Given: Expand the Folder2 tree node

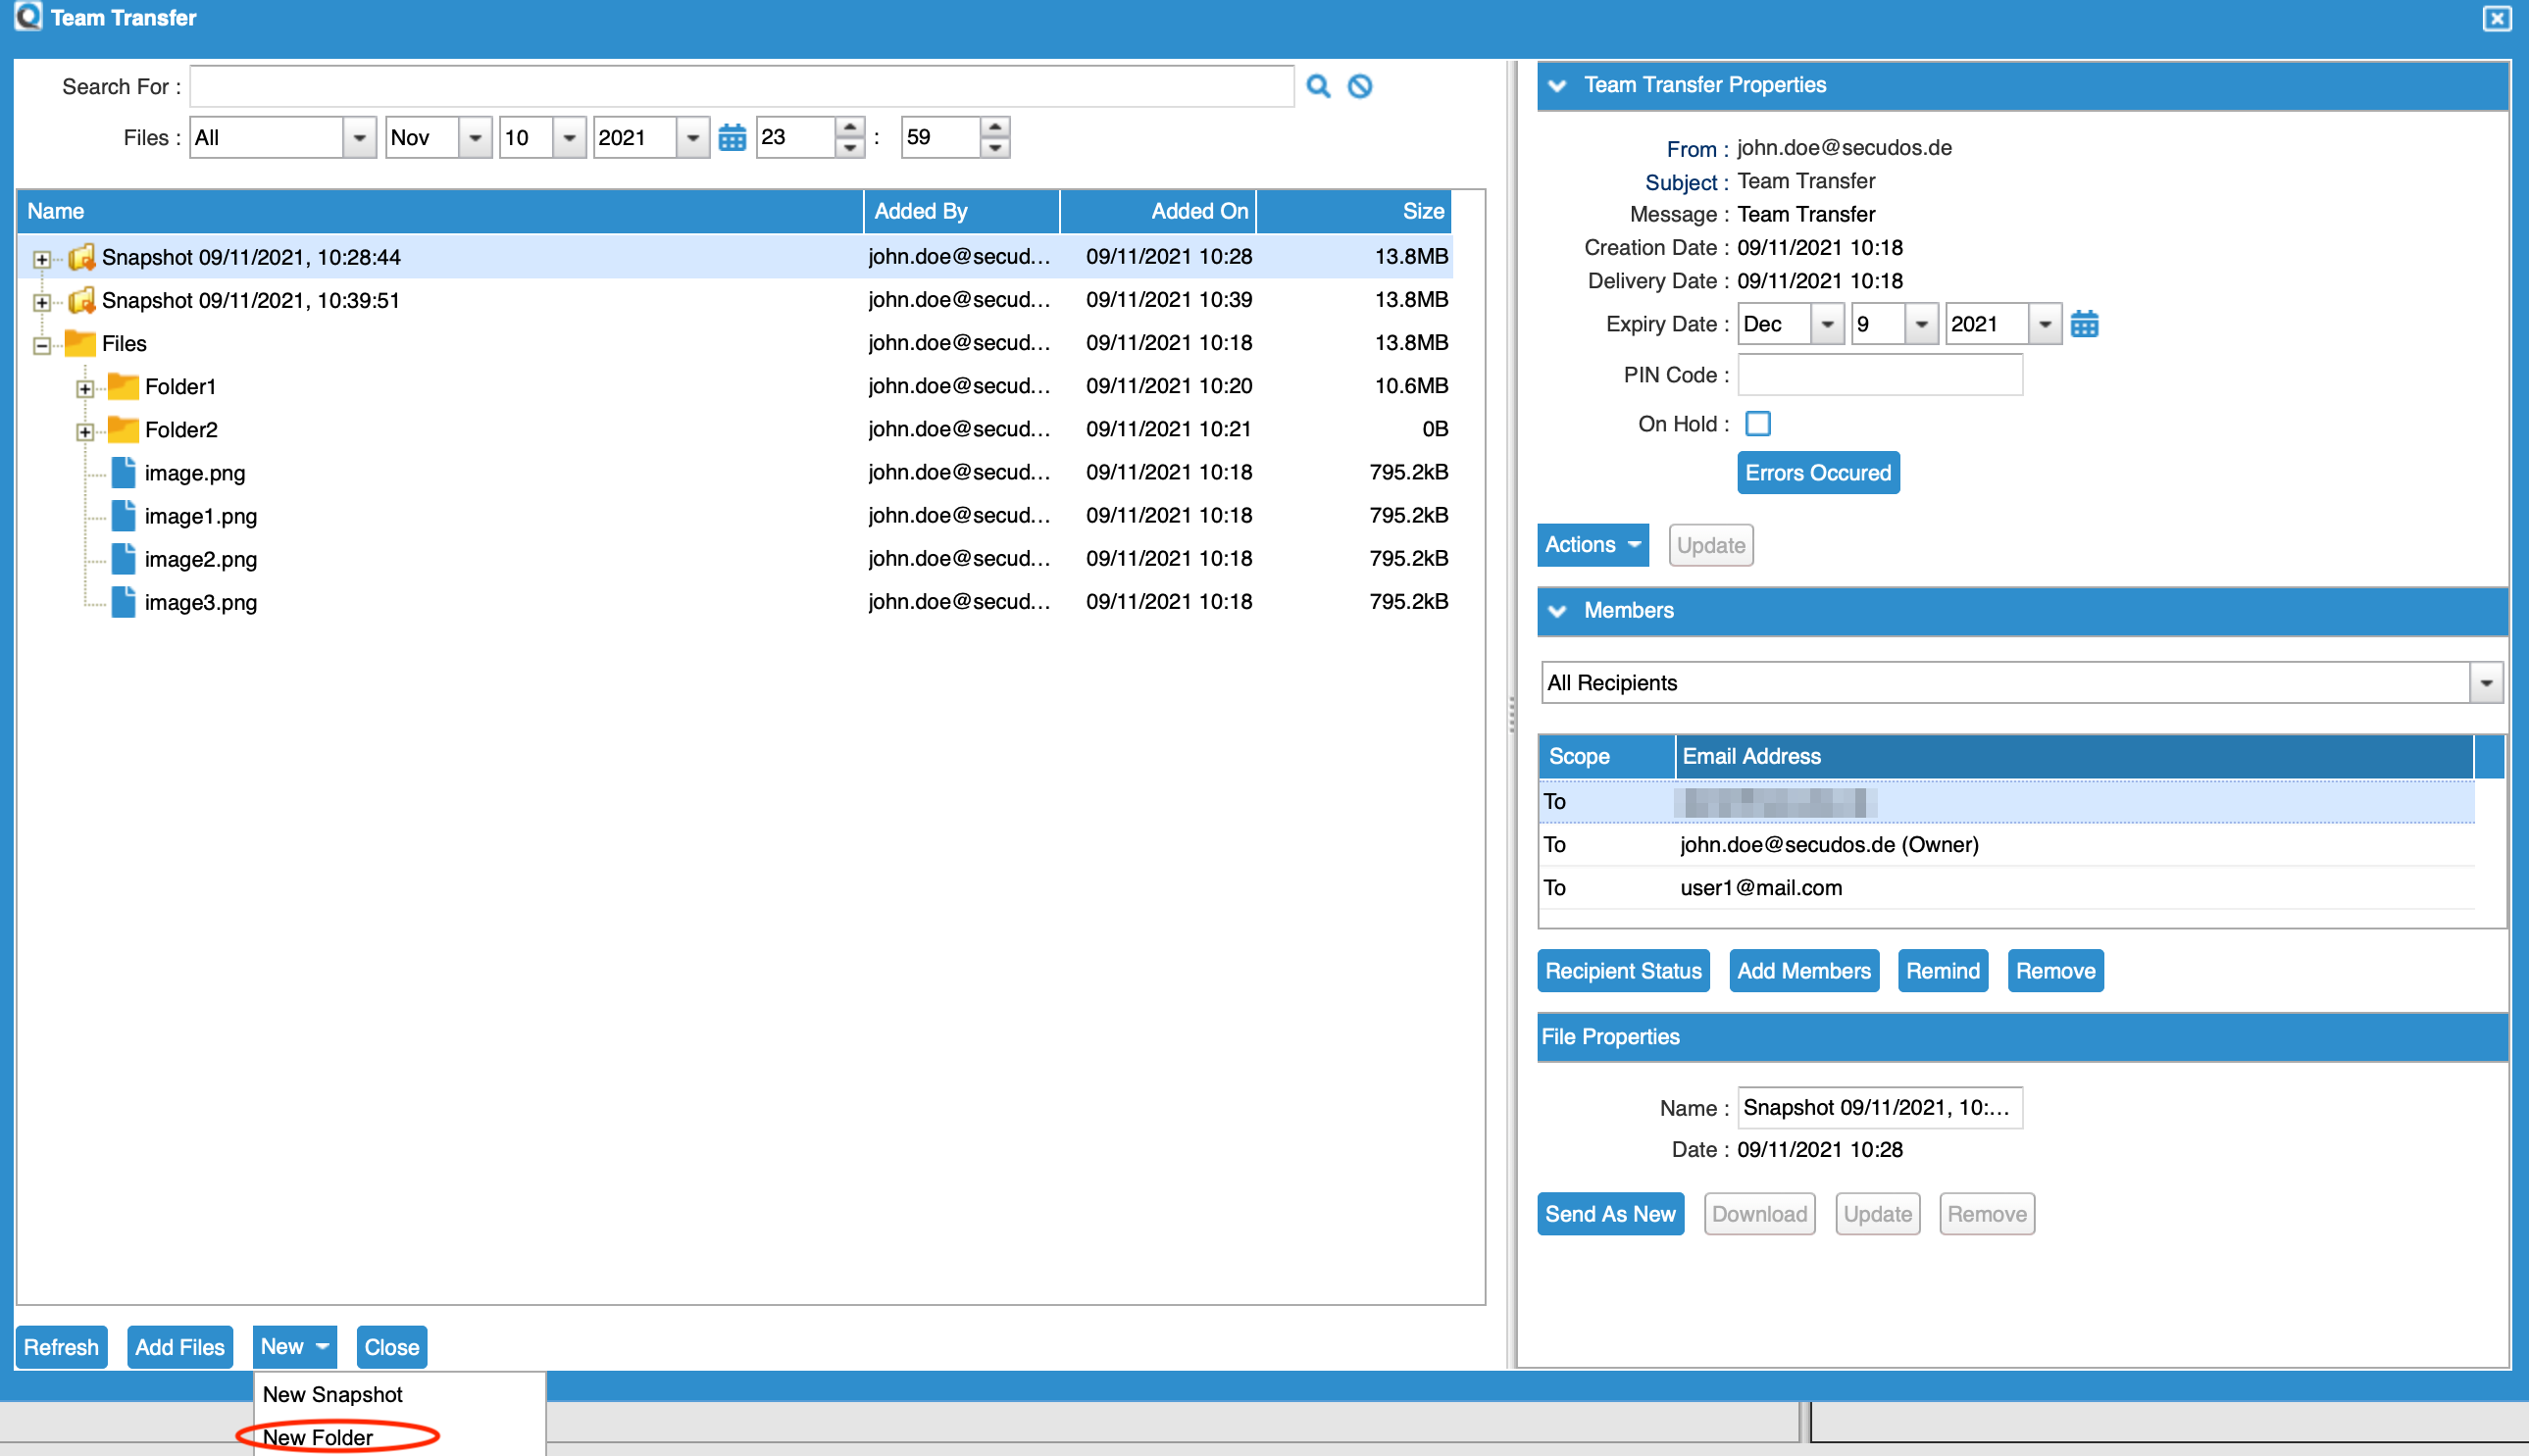Looking at the screenshot, I should (85, 431).
